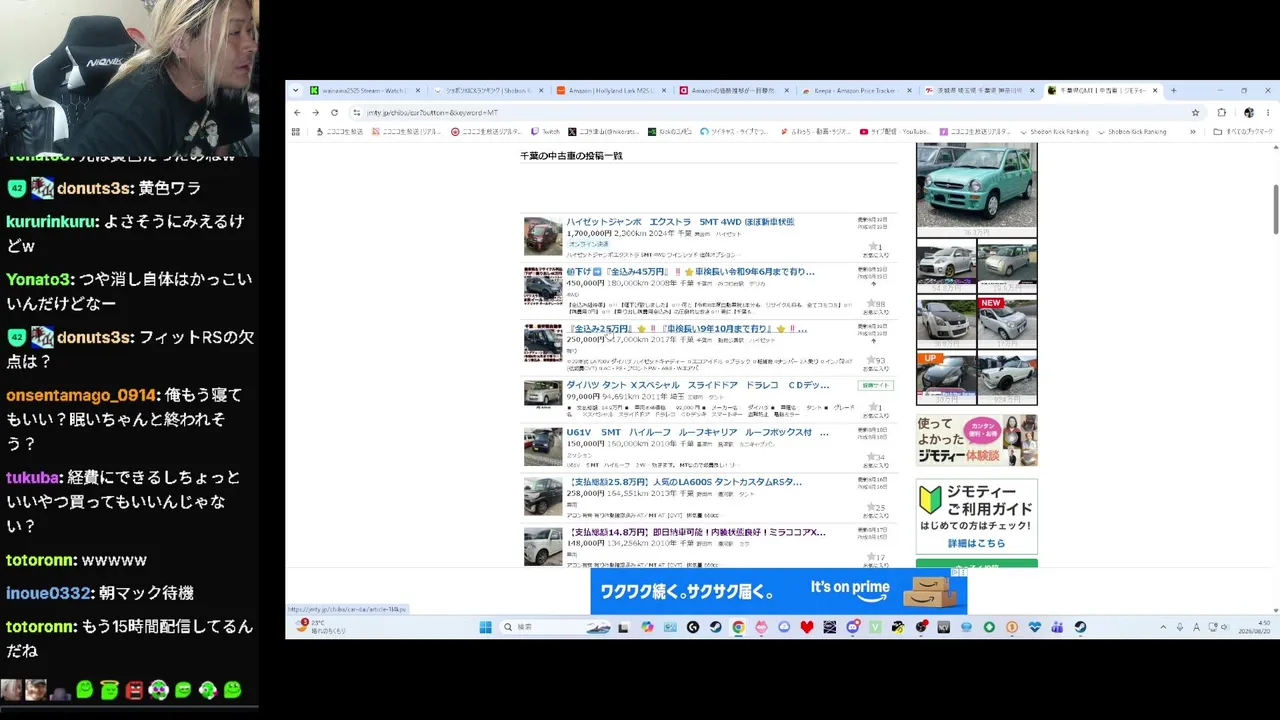Click the browser back arrow
This screenshot has height=720, width=1280.
tap(297, 112)
